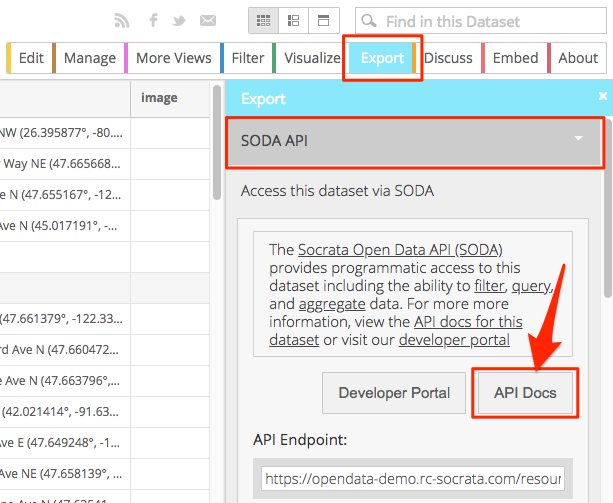Select the Export tab
613x503 pixels.
[382, 58]
